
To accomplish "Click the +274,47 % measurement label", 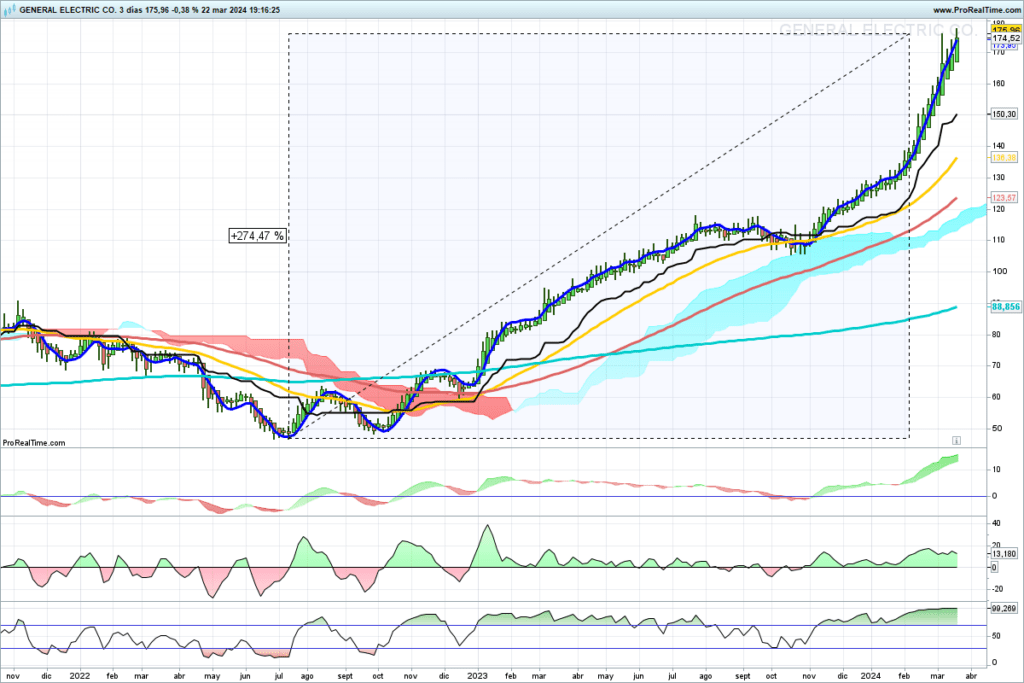I will click(x=257, y=236).
